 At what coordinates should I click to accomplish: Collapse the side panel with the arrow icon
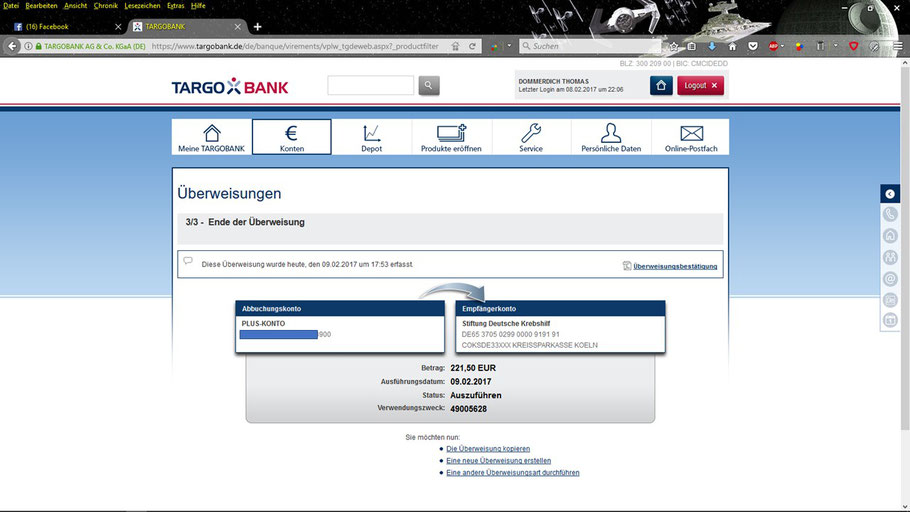pos(890,194)
